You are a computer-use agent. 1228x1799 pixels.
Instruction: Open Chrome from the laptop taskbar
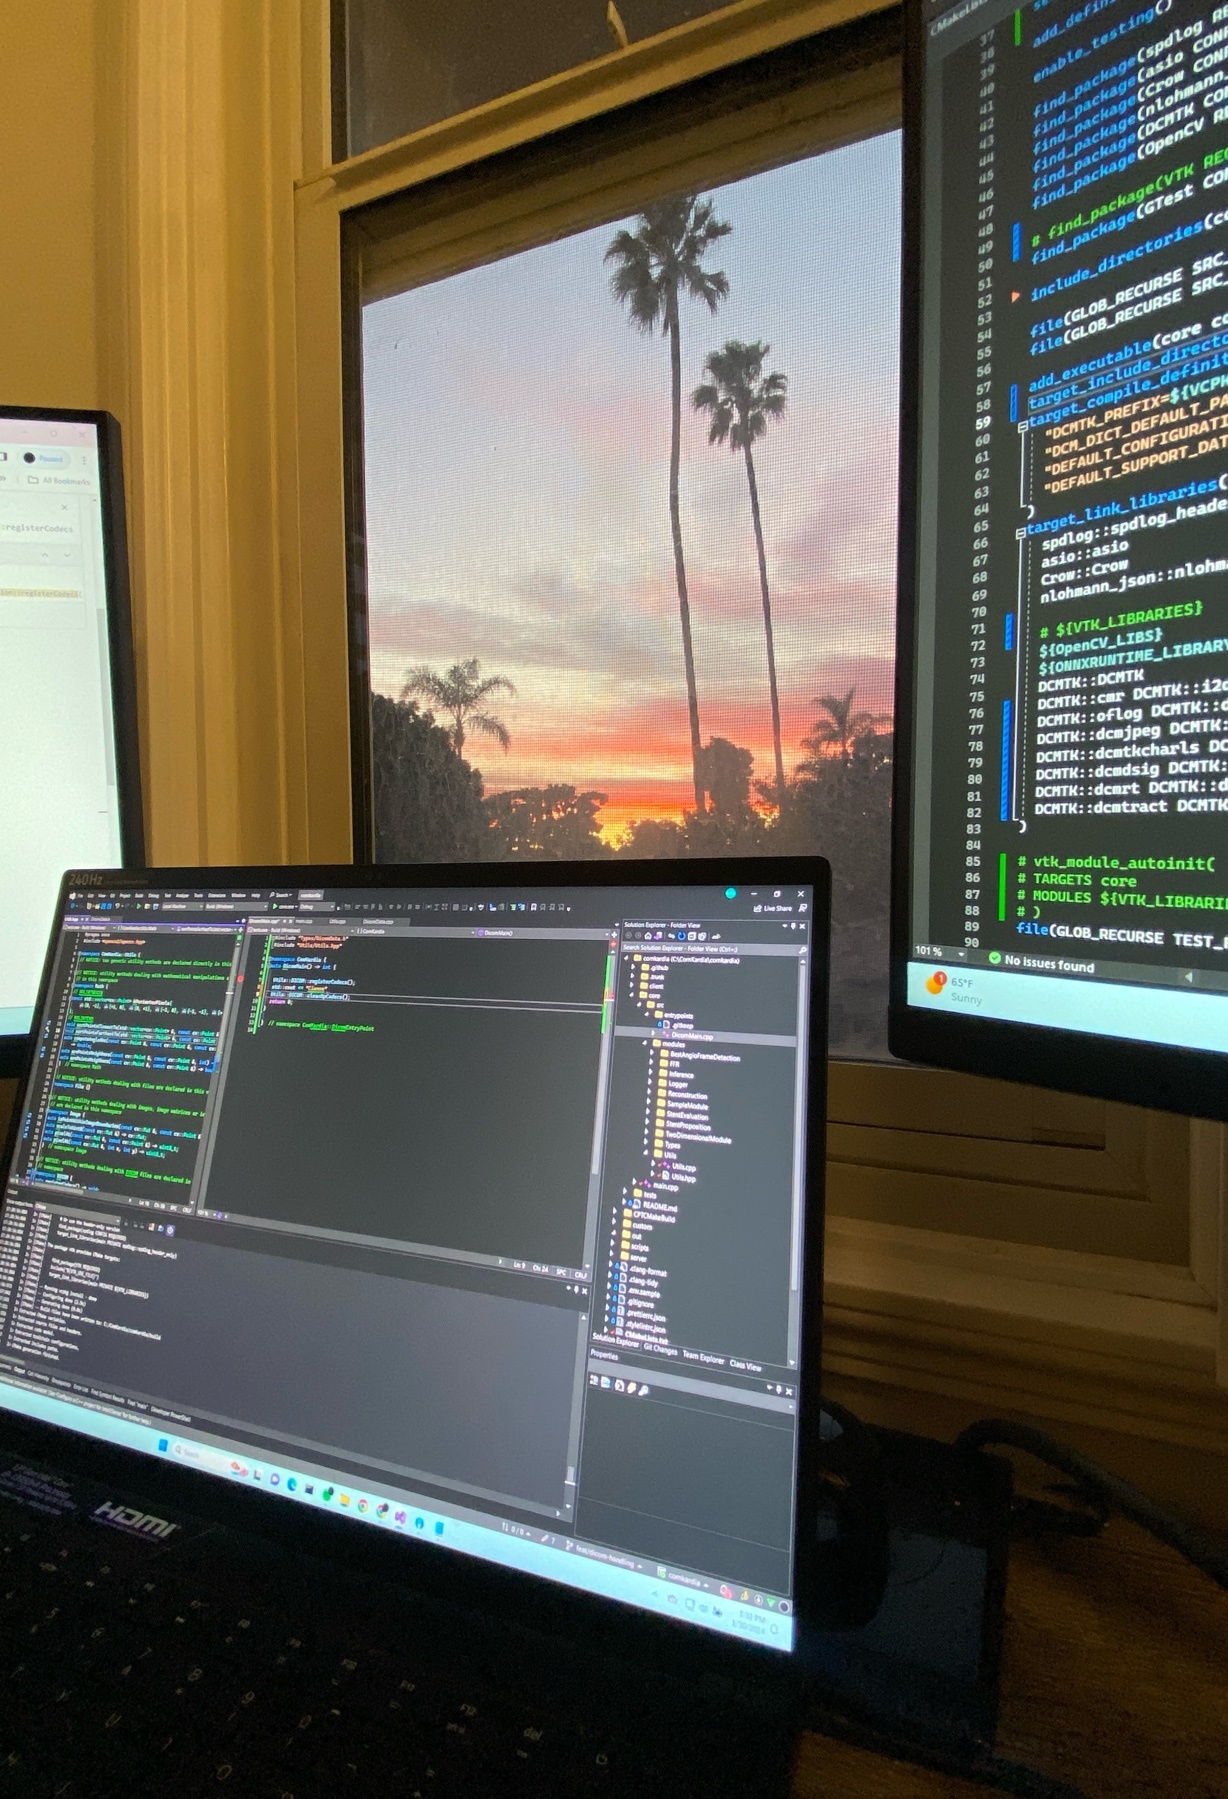(x=363, y=1505)
